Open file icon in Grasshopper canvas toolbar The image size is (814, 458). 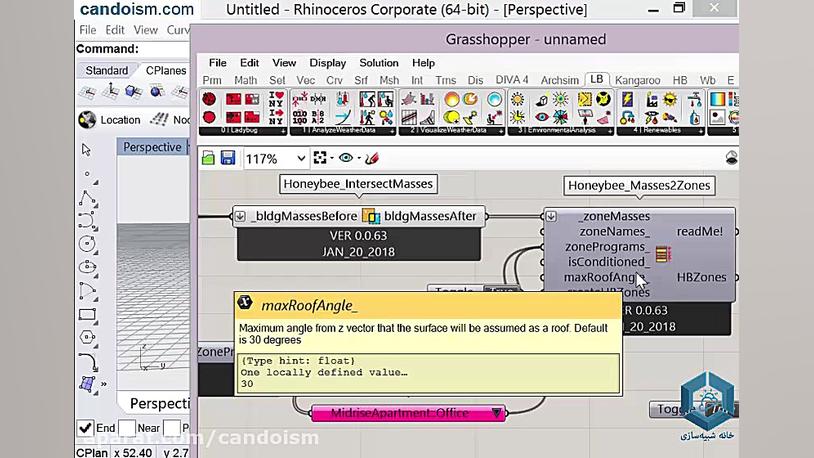(208, 158)
